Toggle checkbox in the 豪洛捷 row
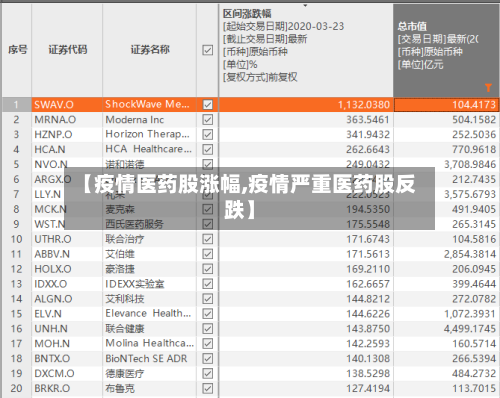The width and height of the screenshot is (500, 398). [208, 269]
